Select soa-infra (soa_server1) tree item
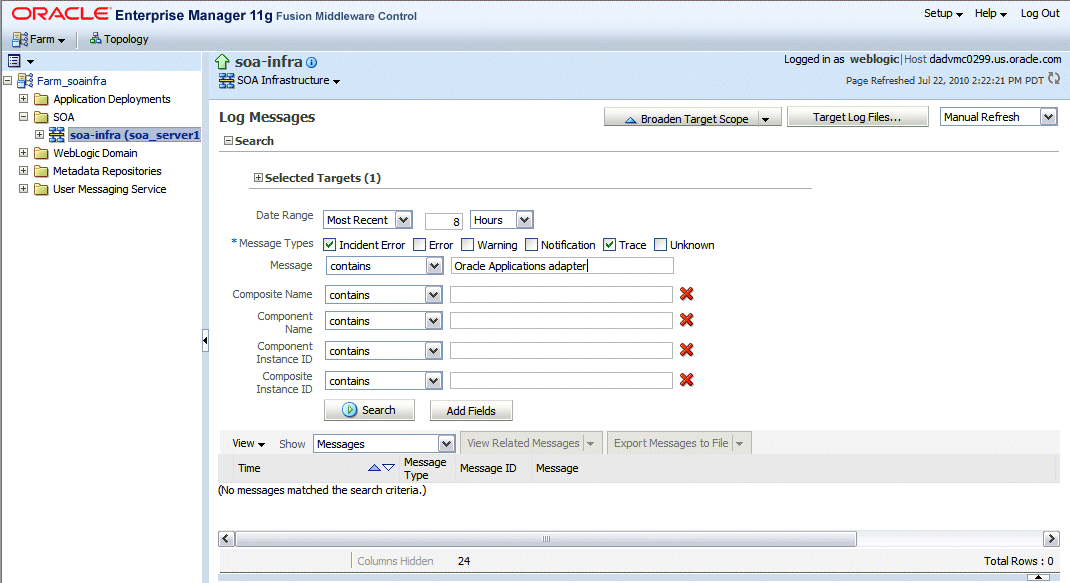This screenshot has width=1070, height=583. tap(134, 134)
